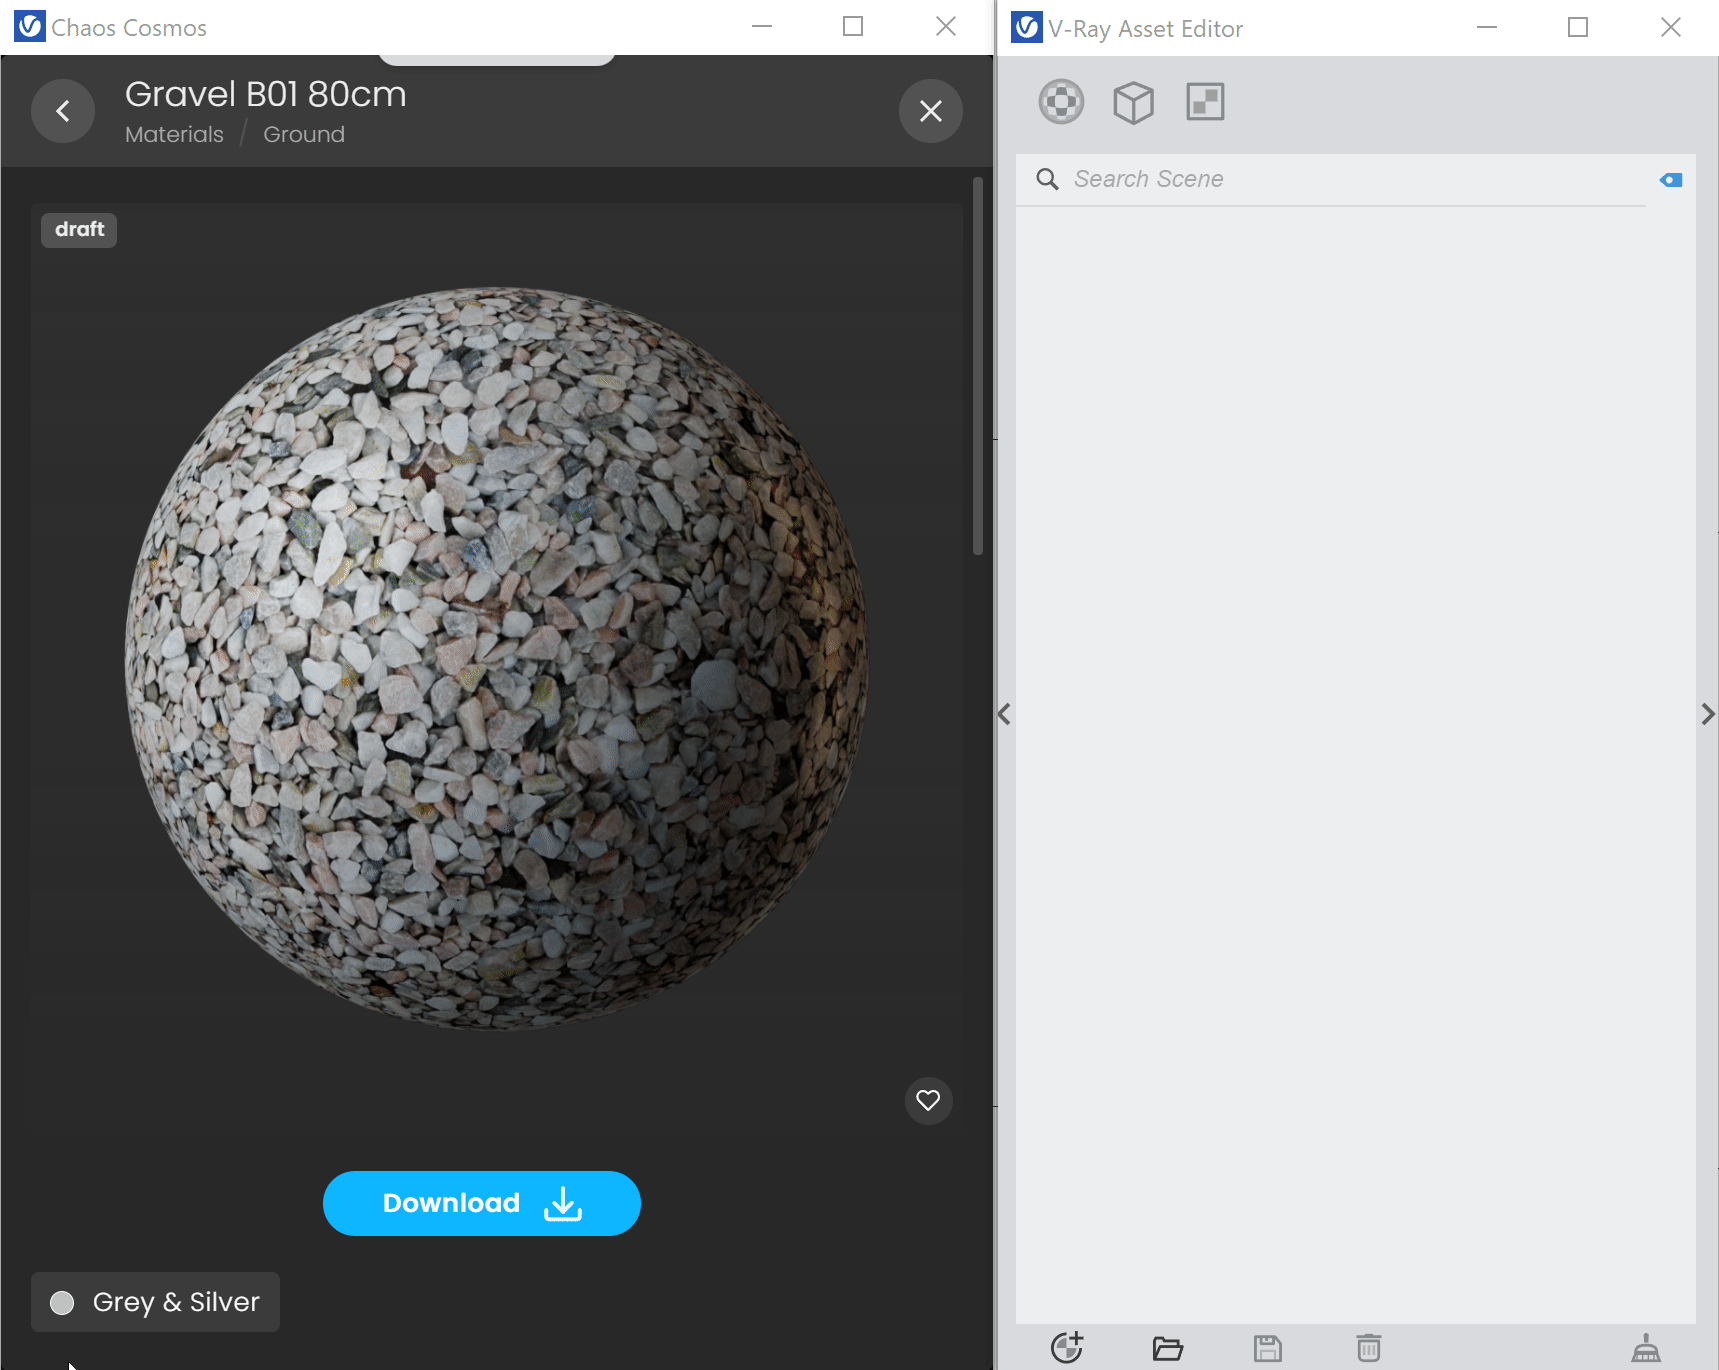Click the add new asset icon
Image resolution: width=1719 pixels, height=1370 pixels.
[x=1067, y=1347]
